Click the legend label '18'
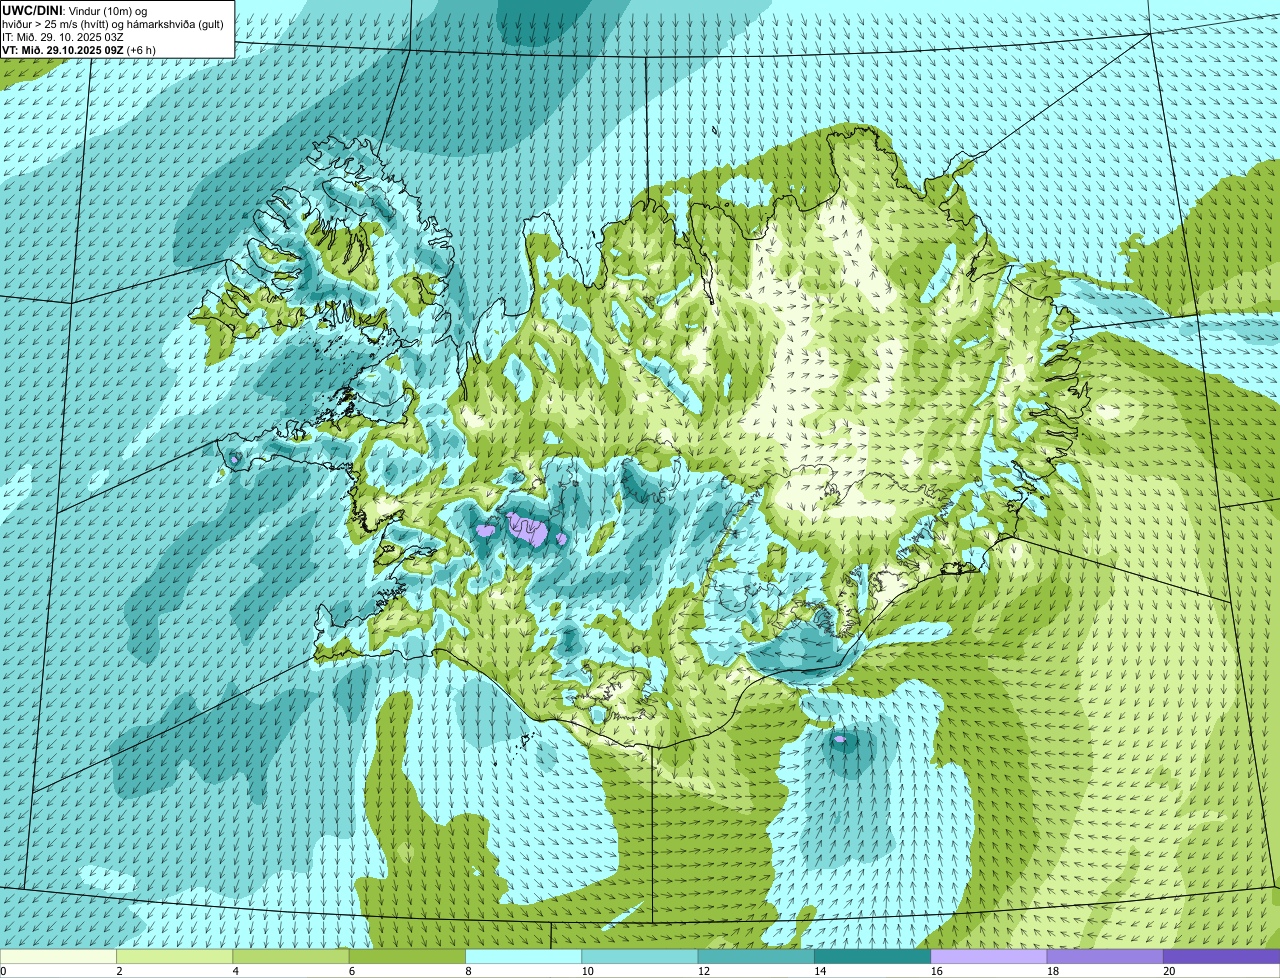Viewport: 1280px width, 978px height. pyautogui.click(x=1053, y=971)
